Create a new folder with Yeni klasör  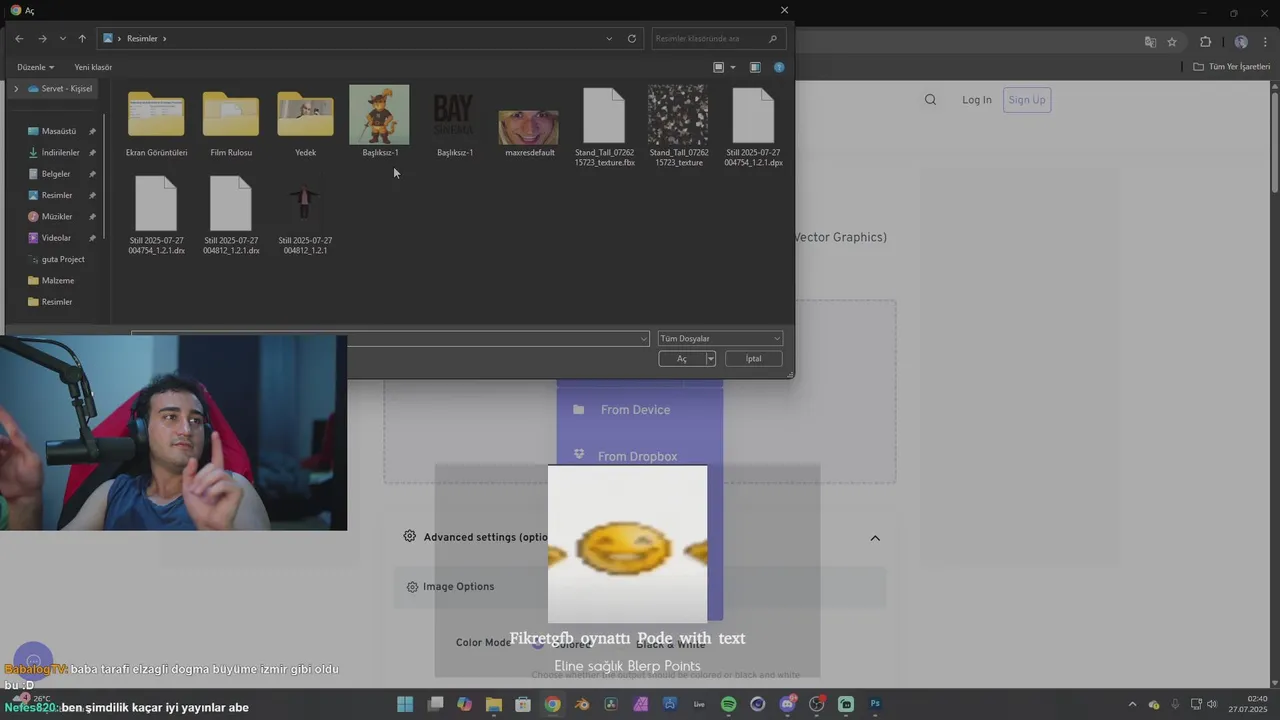click(93, 67)
